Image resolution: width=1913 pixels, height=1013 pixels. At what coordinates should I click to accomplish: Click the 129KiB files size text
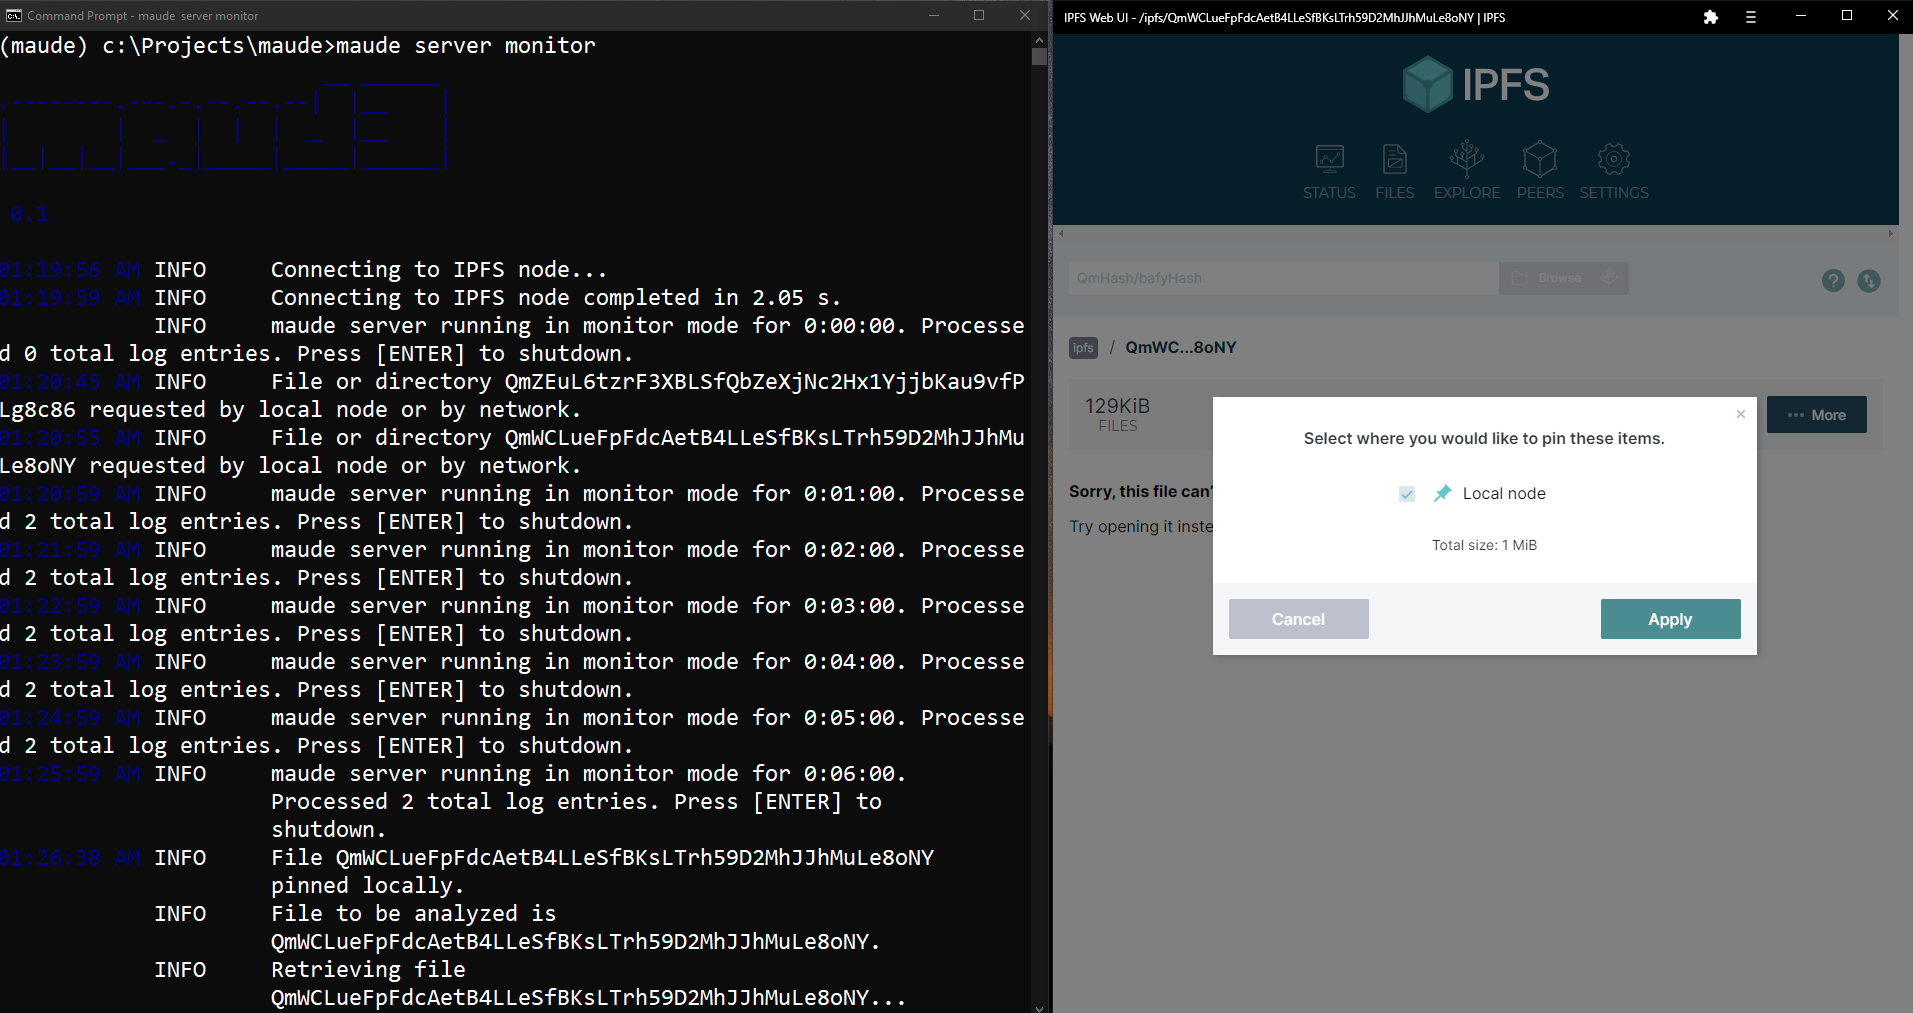1117,406
